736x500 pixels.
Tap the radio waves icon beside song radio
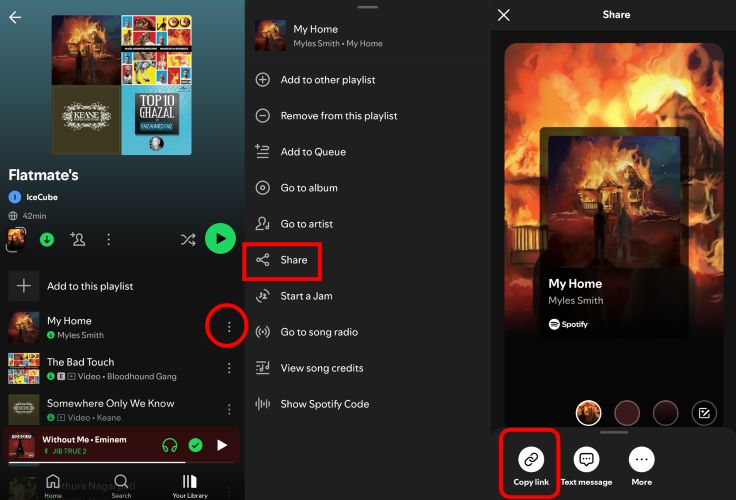point(262,332)
